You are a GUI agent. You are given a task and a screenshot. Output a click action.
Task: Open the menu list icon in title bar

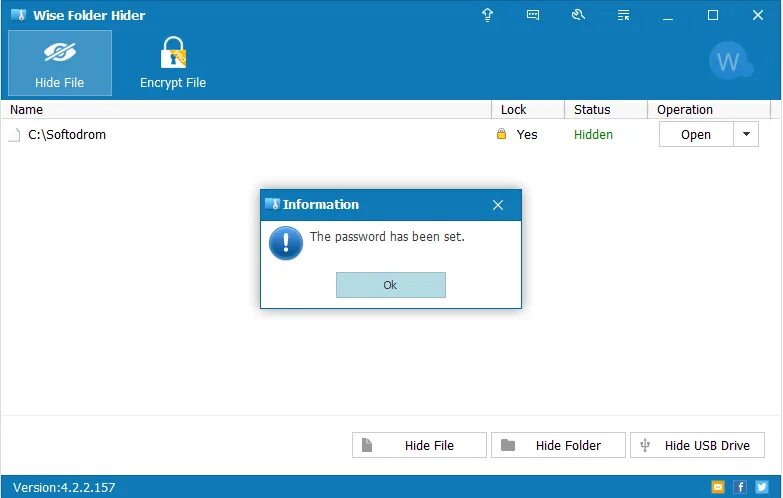coord(623,15)
